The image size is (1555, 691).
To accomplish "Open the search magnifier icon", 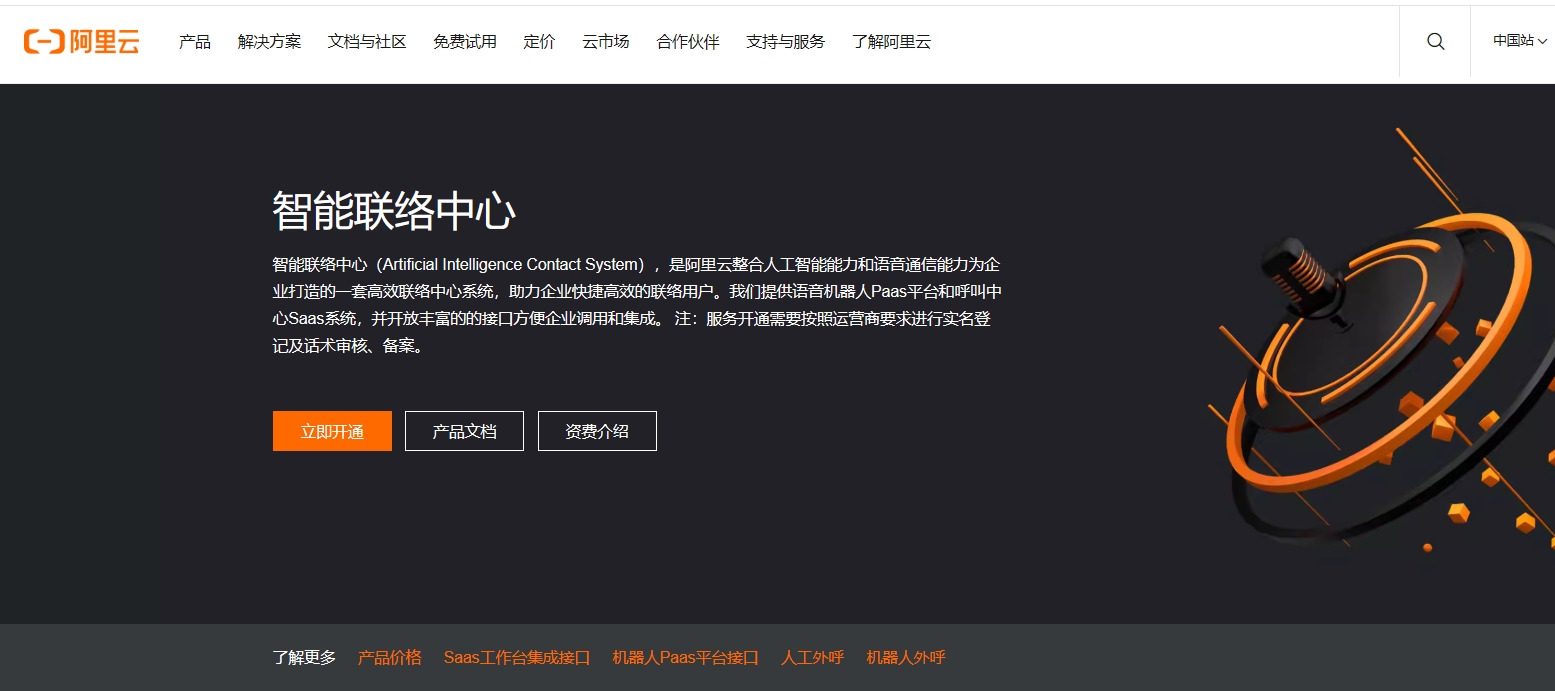I will pos(1435,41).
